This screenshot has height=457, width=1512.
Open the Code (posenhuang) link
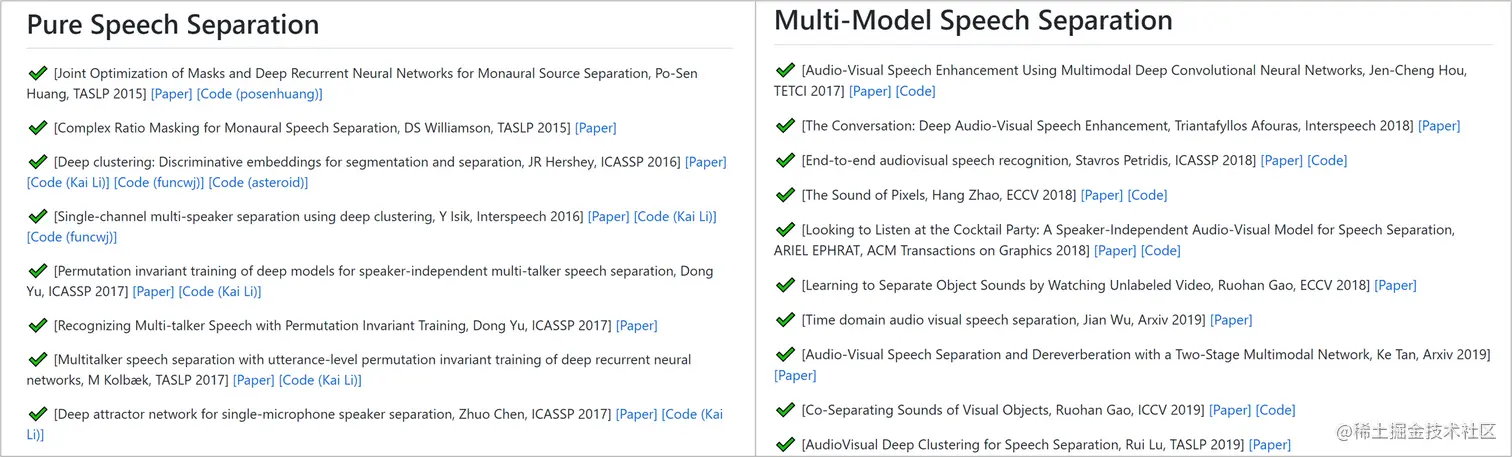click(x=259, y=94)
